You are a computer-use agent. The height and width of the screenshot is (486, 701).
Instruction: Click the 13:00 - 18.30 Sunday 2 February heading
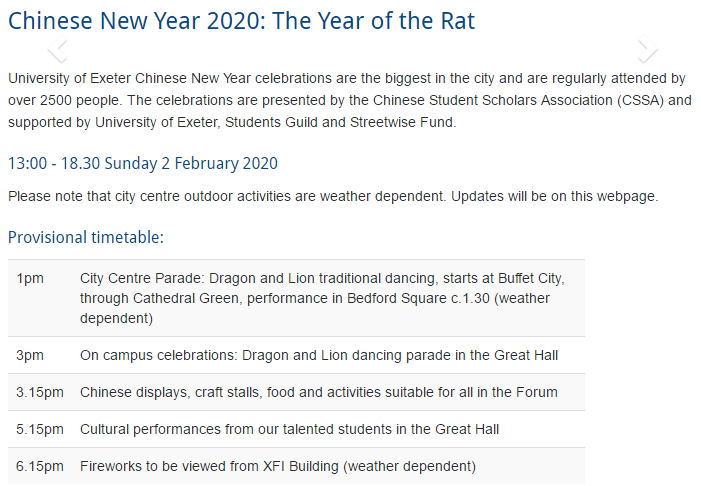[x=143, y=164]
